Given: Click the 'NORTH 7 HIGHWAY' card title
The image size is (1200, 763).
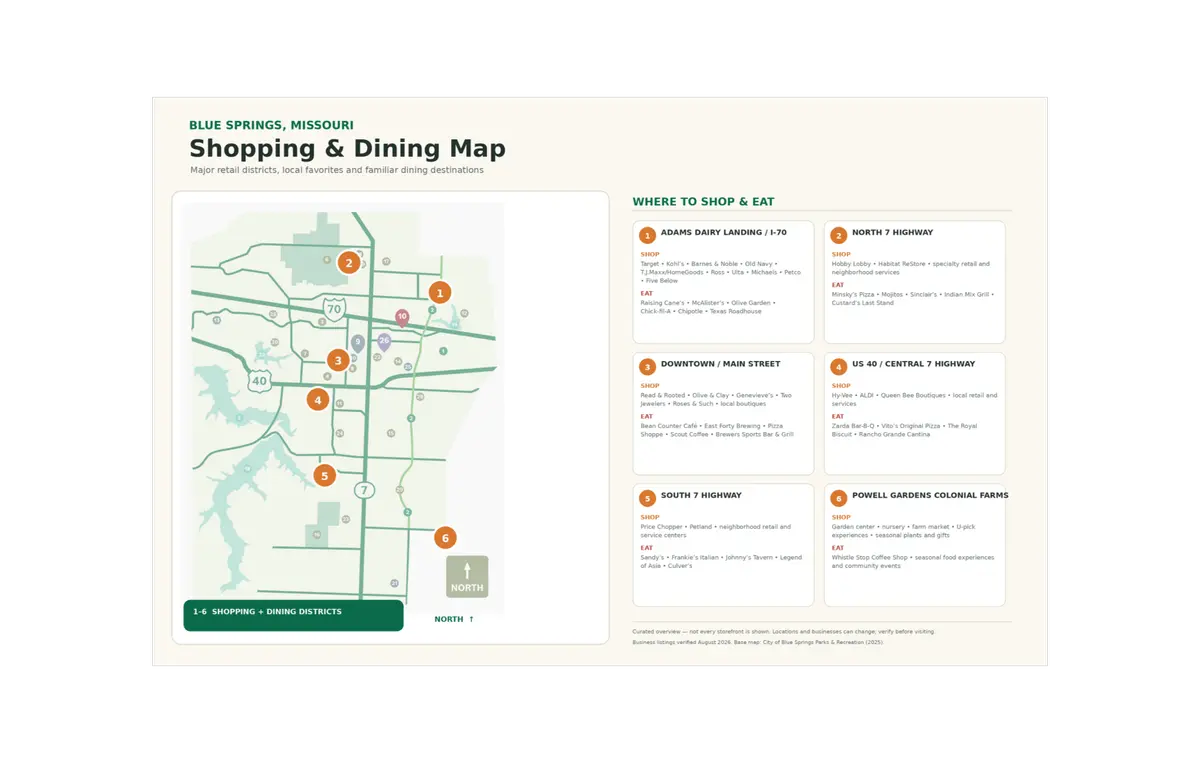Looking at the screenshot, I should pos(892,233).
